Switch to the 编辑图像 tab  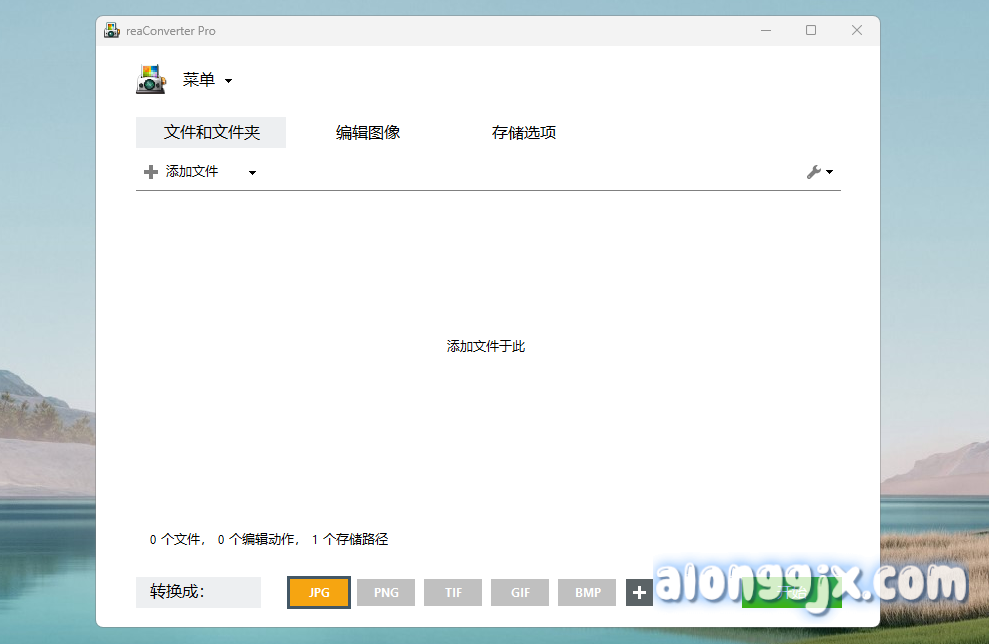tap(368, 133)
